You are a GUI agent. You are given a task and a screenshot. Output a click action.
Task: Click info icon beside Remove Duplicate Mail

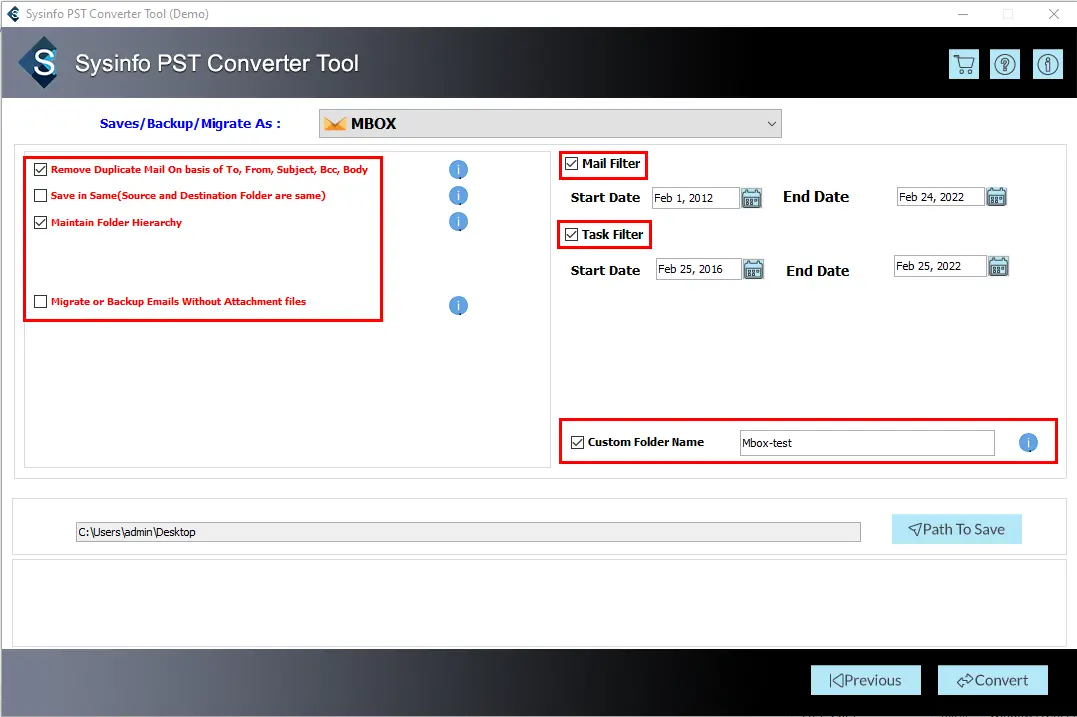coord(458,170)
